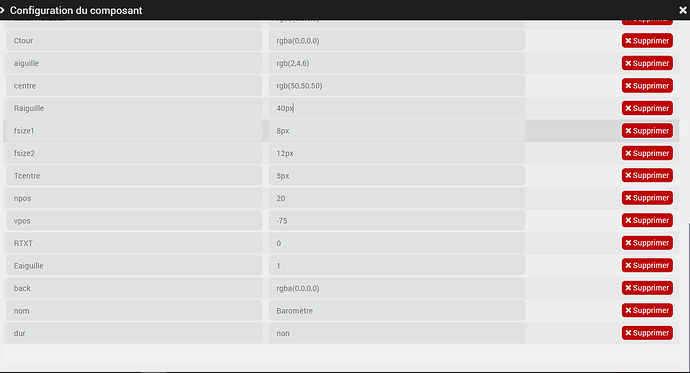Select the RTXT value field
The width and height of the screenshot is (690, 373).
coord(397,243)
